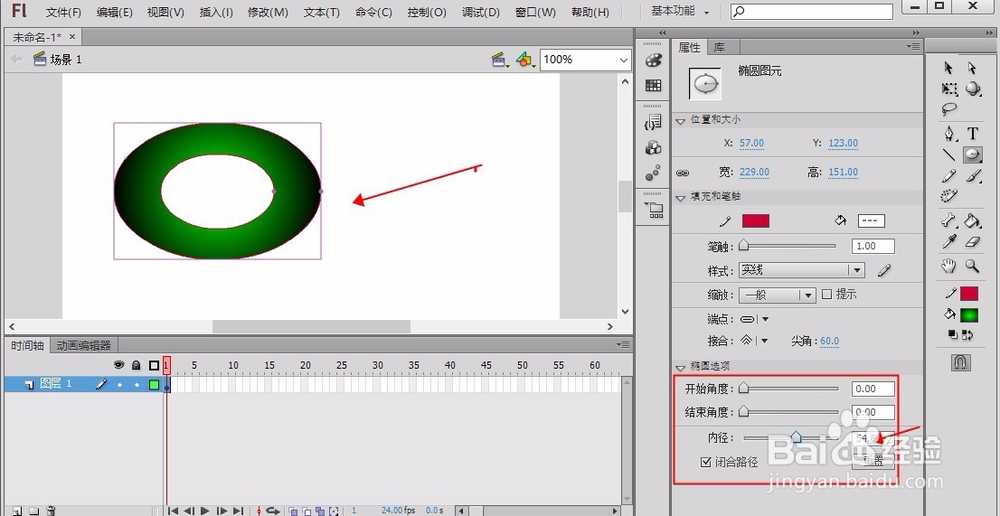This screenshot has height=516, width=1000.
Task: Choose the Brush tool
Action: tap(973, 175)
